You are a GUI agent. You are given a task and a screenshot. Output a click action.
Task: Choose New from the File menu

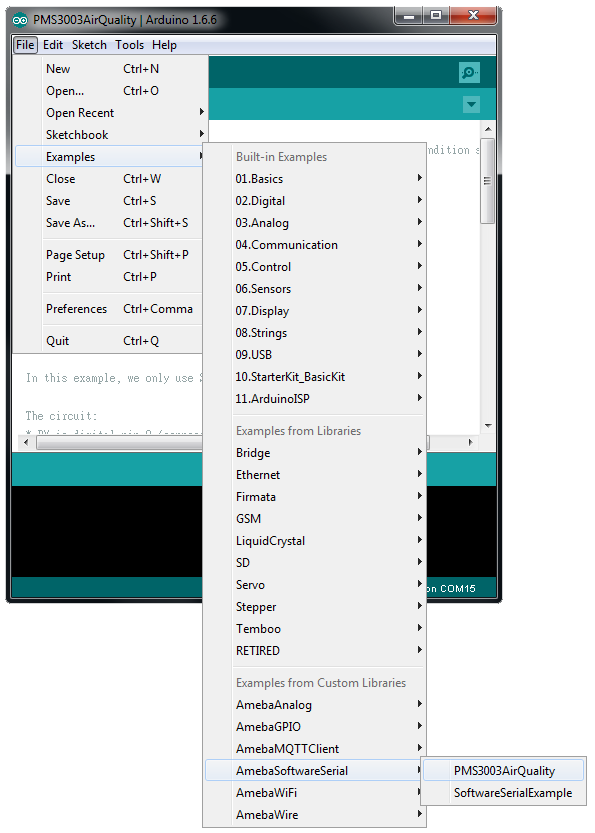pyautogui.click(x=109, y=69)
